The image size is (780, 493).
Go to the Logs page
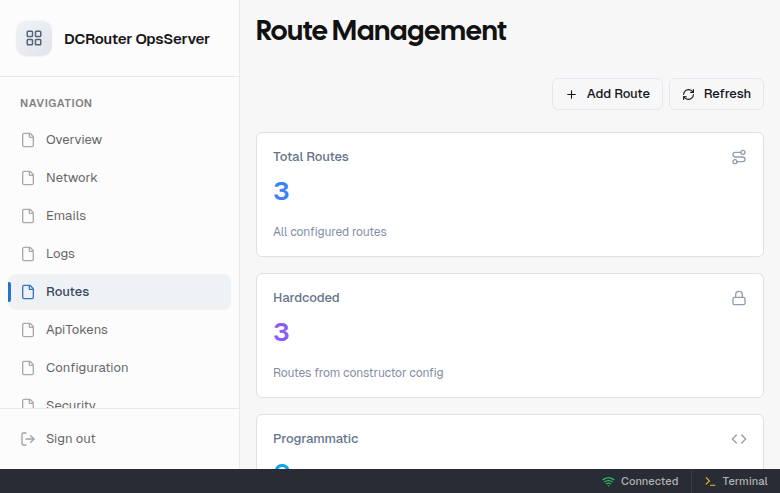(x=60, y=254)
